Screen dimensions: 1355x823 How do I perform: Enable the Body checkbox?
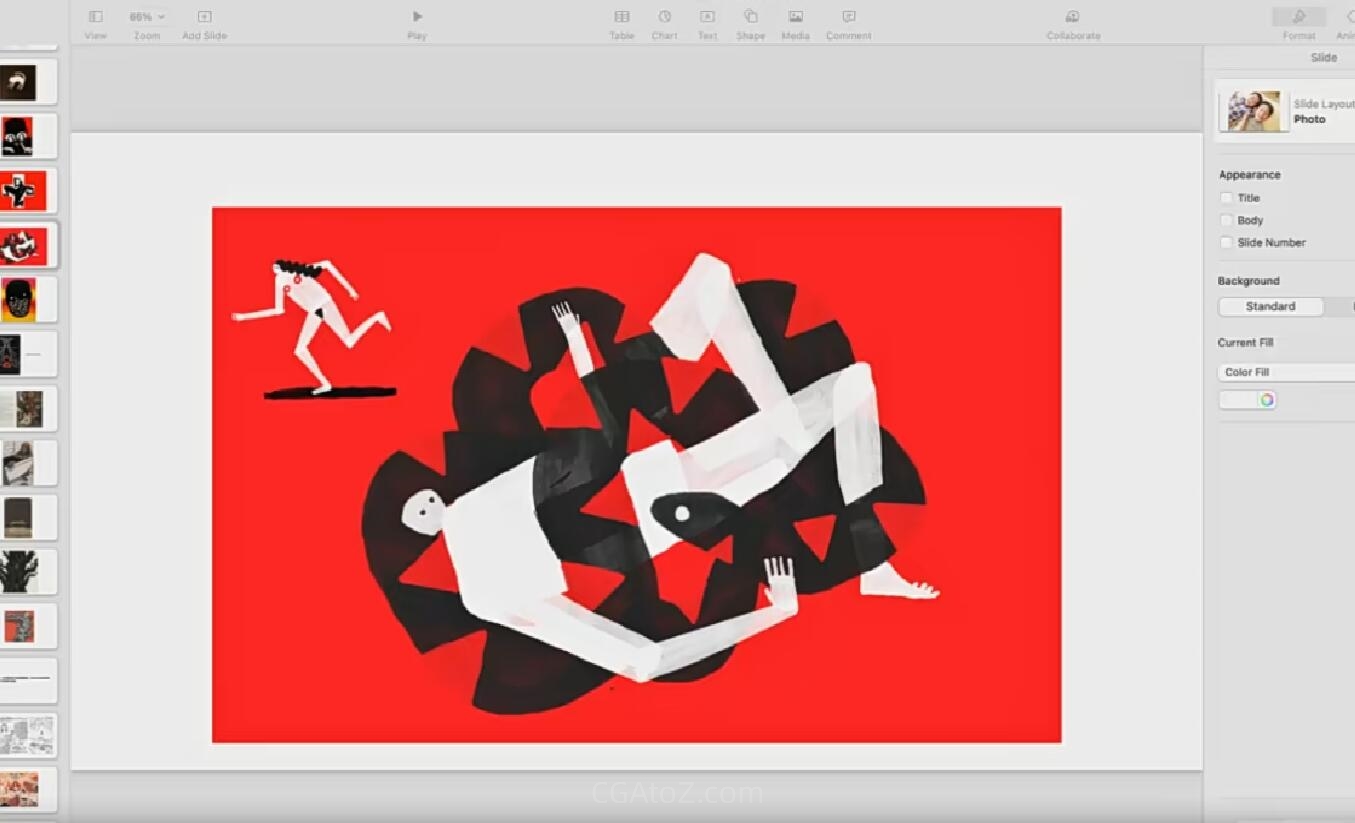[1227, 220]
